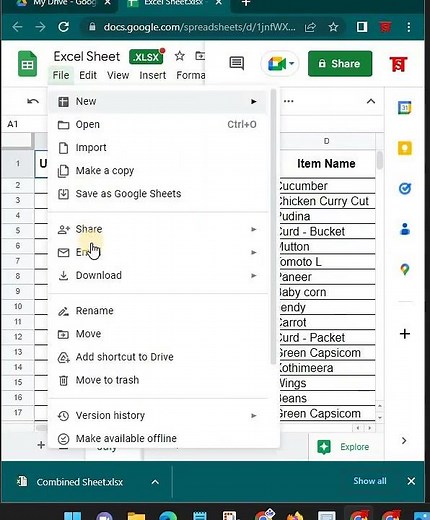The image size is (430, 520).
Task: Expand the New submenu
Action: (158, 101)
